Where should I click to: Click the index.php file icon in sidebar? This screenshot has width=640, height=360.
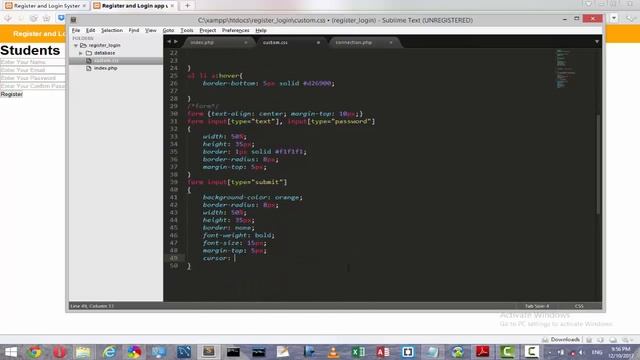89,68
